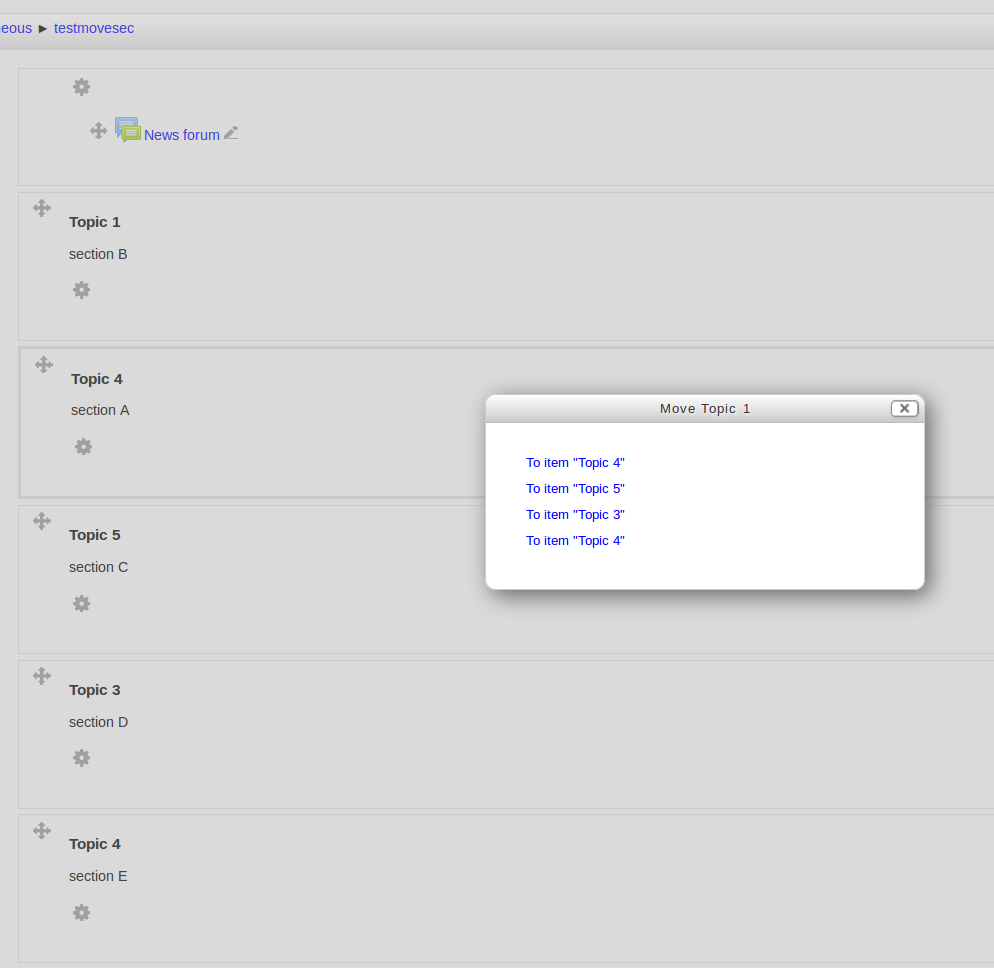Open the gear icon under section E
The image size is (994, 968).
(x=82, y=913)
